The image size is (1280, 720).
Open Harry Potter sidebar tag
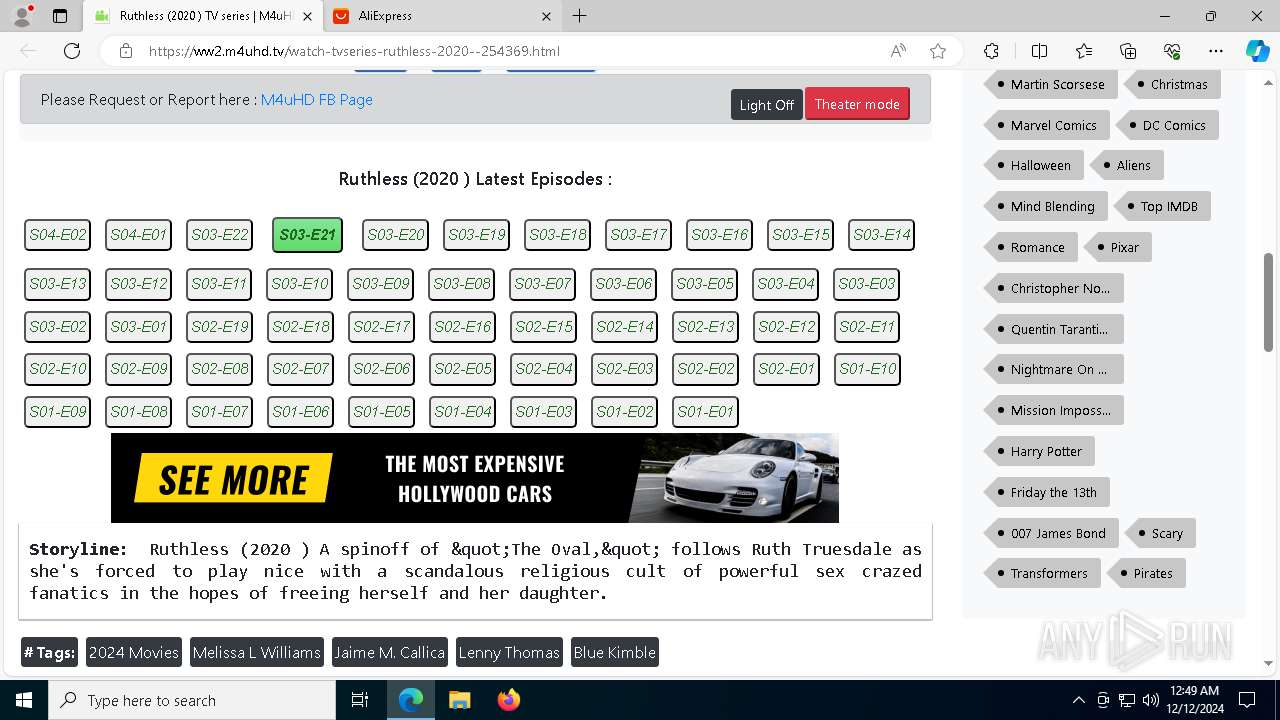(1038, 452)
